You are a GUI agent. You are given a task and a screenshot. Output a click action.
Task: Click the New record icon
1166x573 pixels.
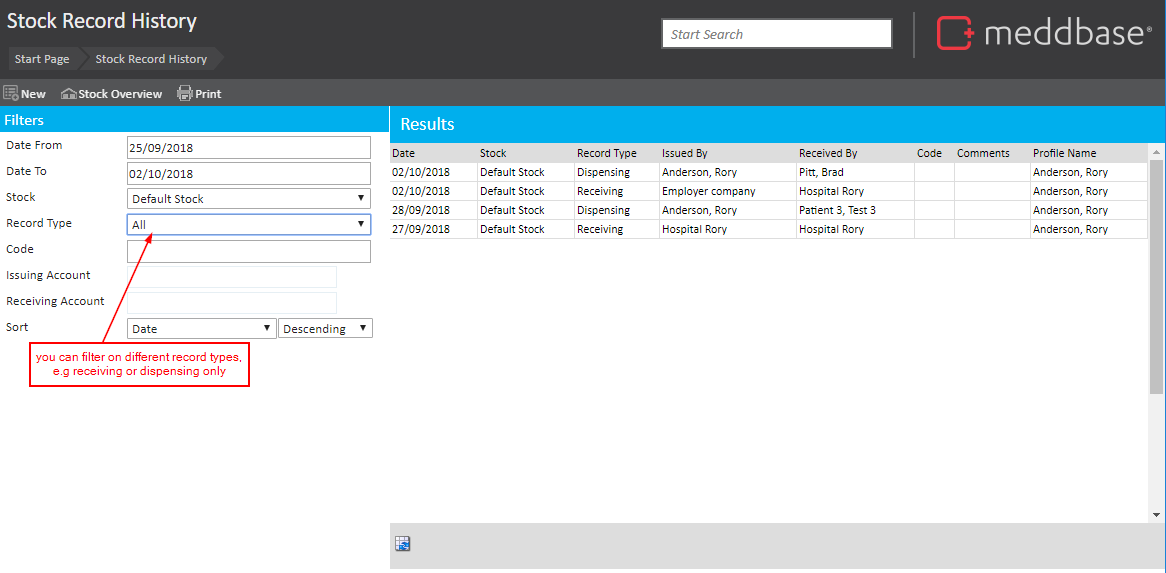tap(12, 94)
